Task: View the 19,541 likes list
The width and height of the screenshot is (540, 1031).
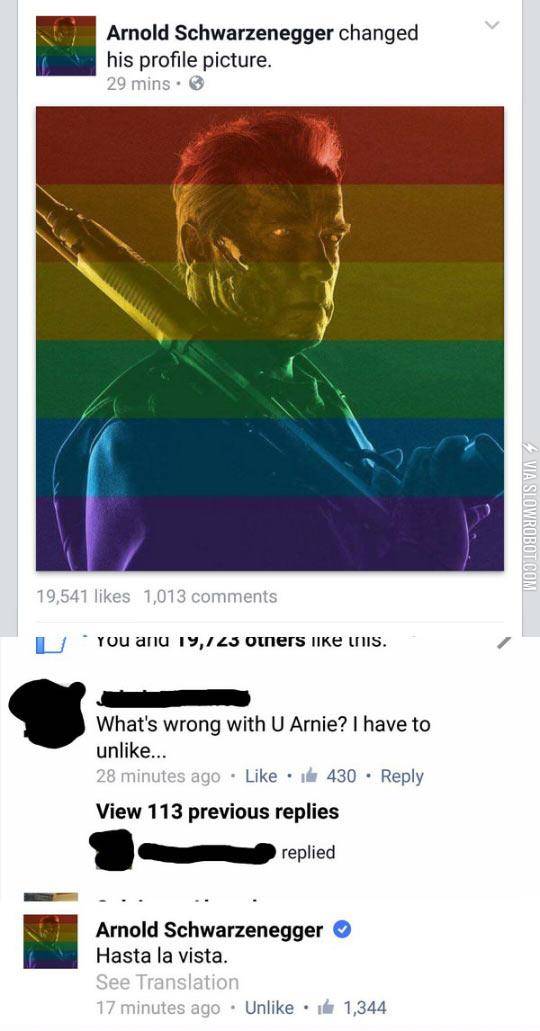Action: [83, 596]
